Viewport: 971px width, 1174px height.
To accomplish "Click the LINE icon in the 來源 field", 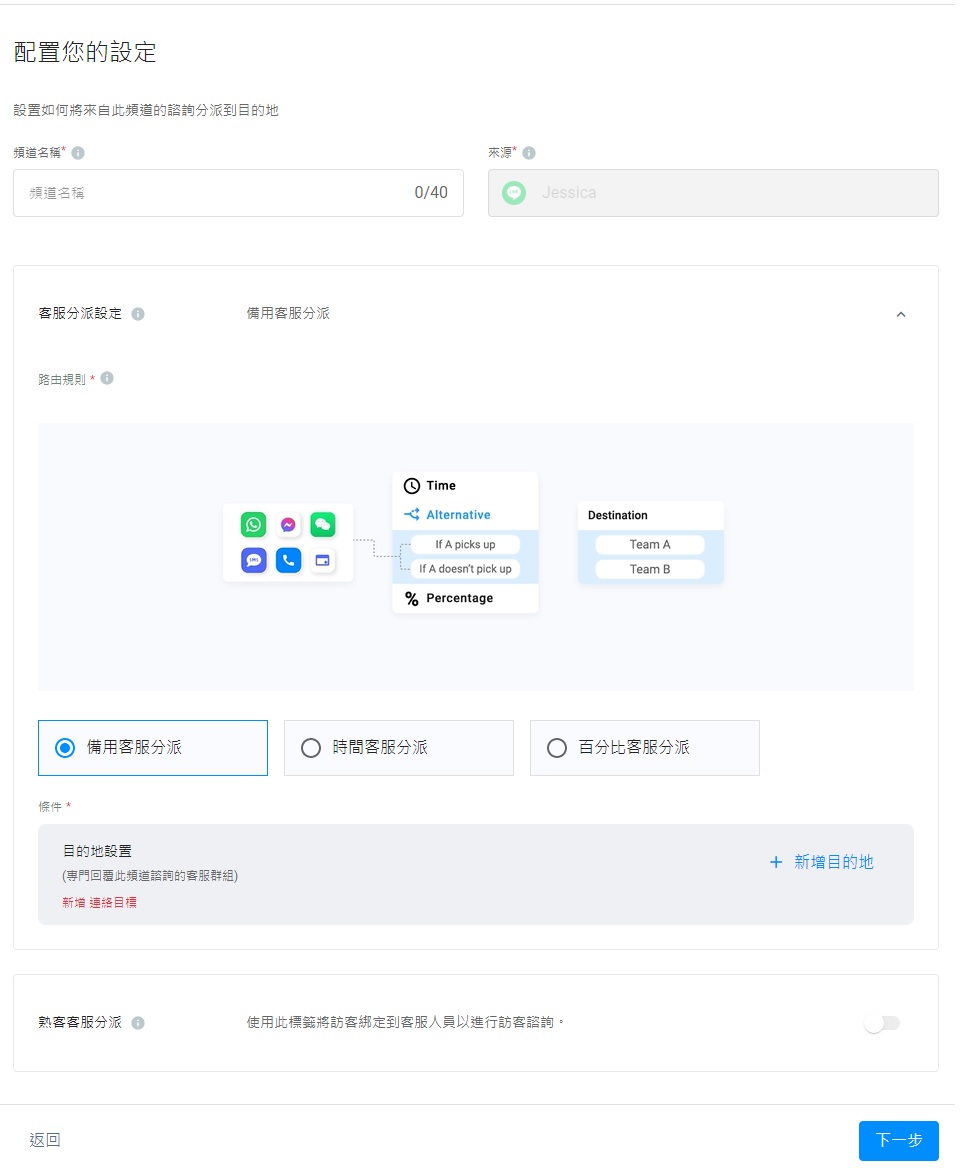I will pos(514,193).
